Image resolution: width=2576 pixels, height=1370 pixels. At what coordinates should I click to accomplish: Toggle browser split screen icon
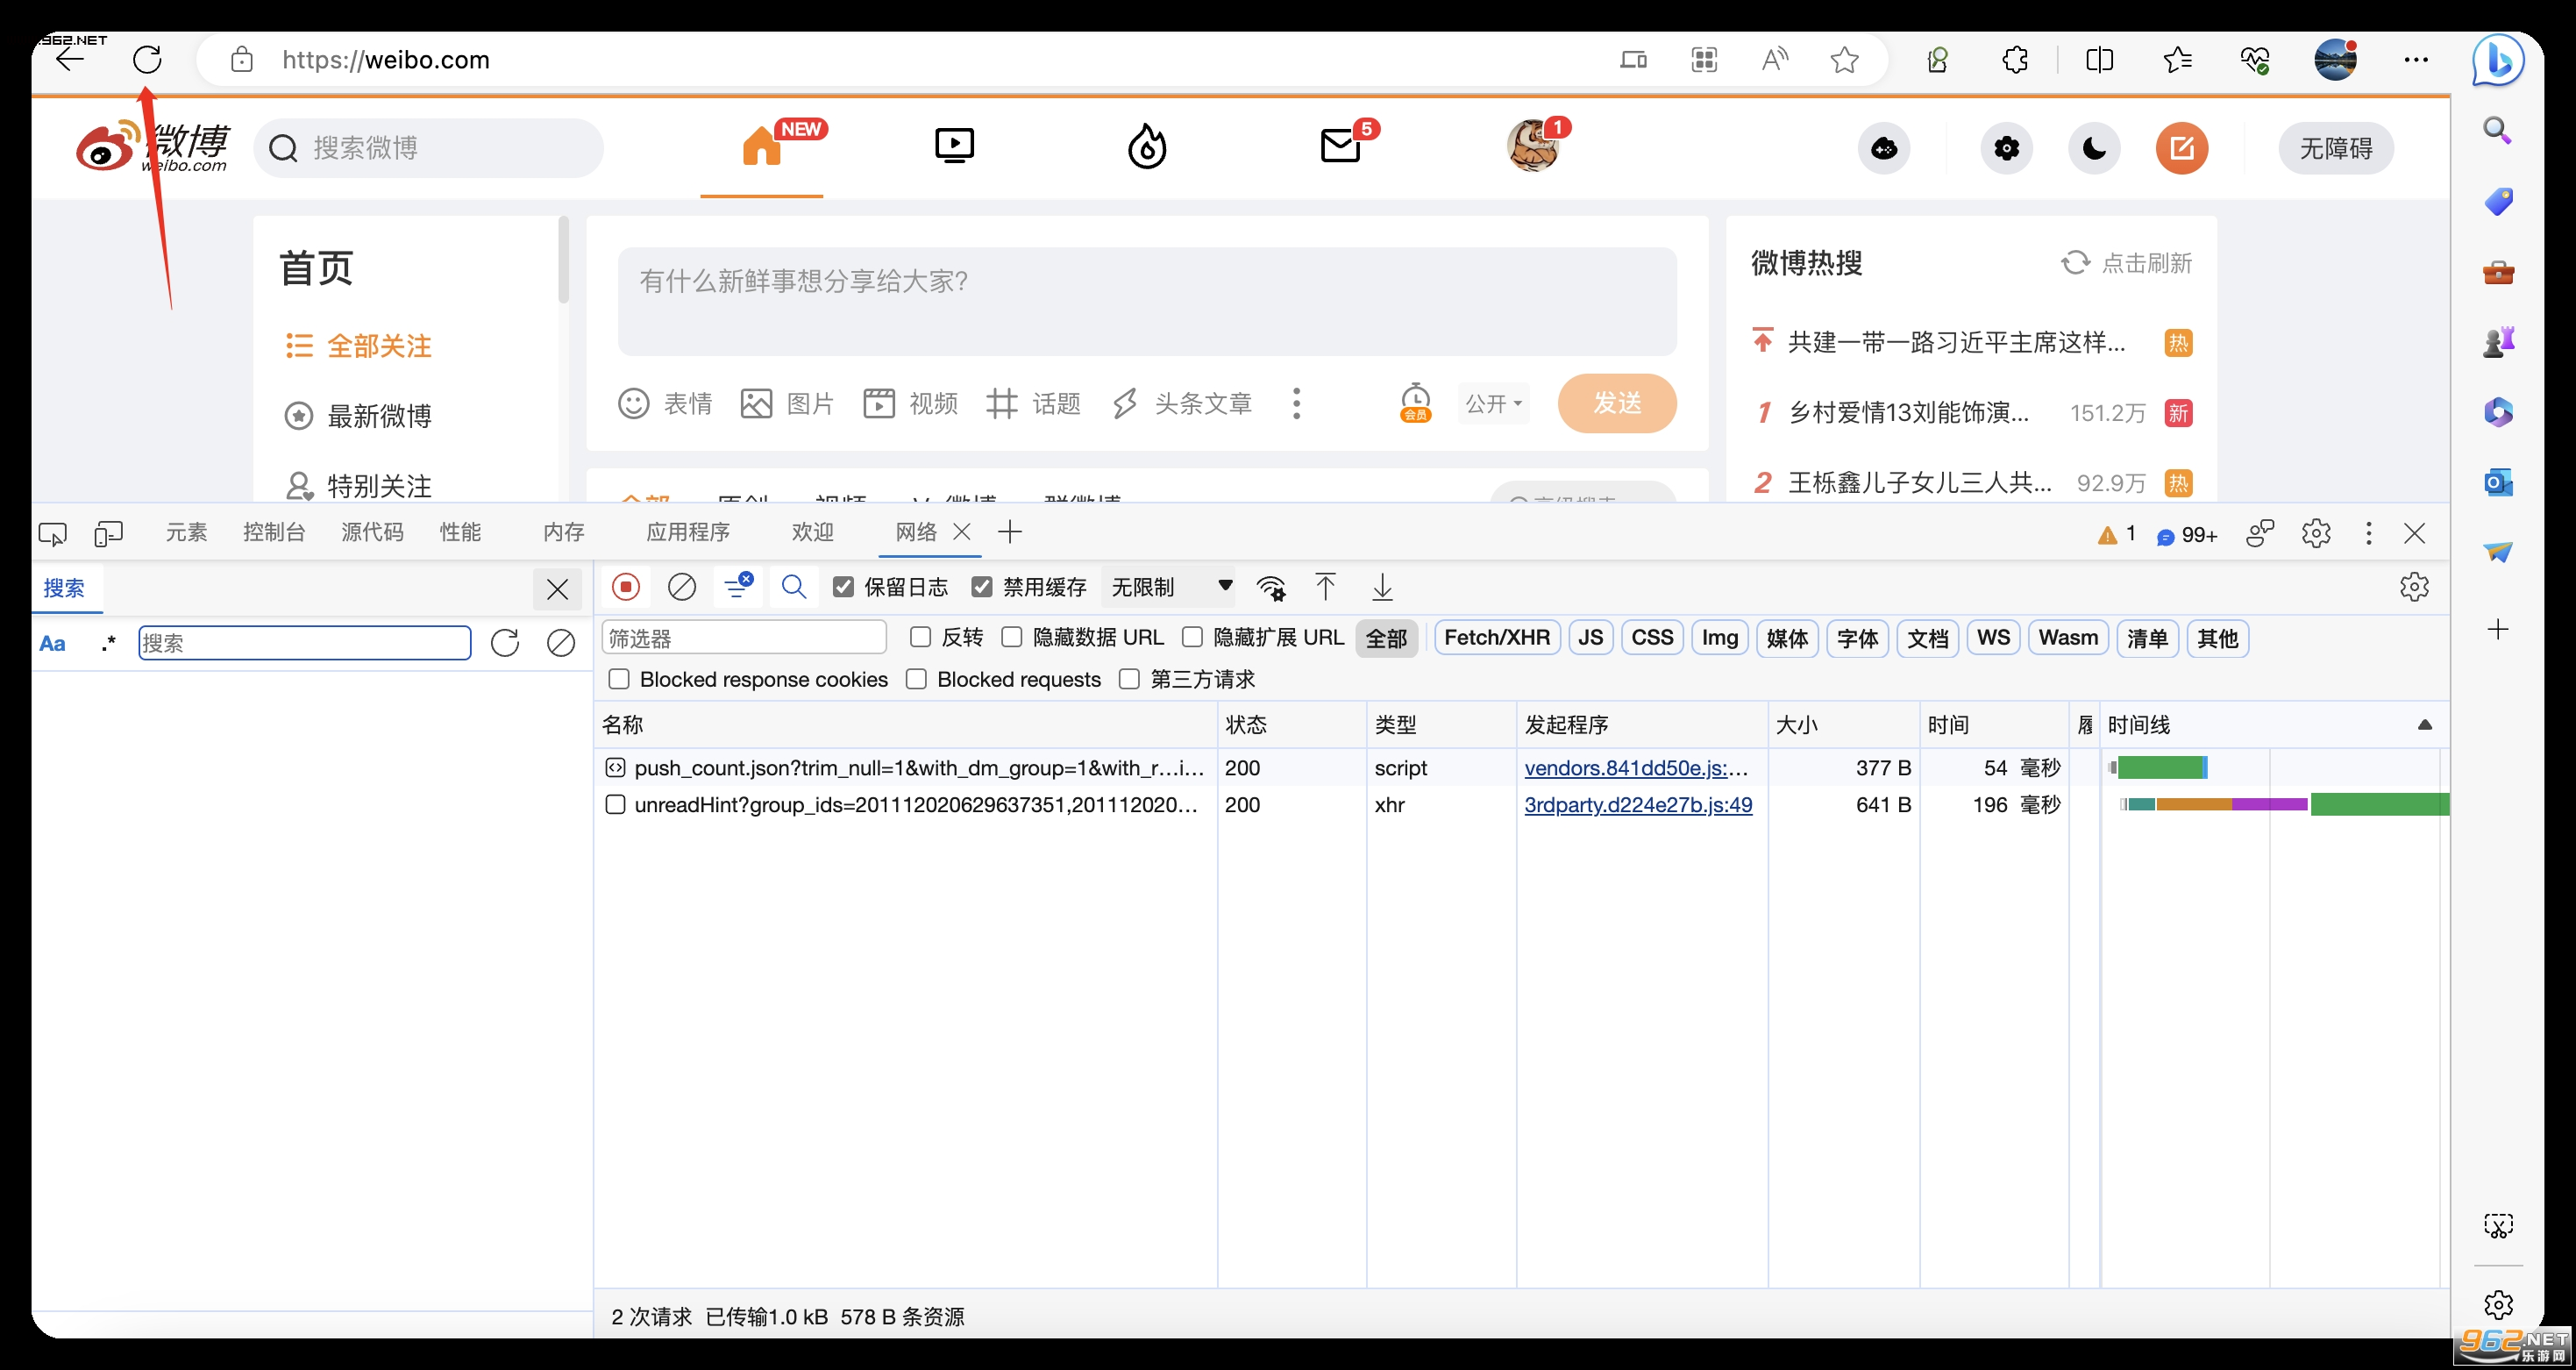point(2100,60)
